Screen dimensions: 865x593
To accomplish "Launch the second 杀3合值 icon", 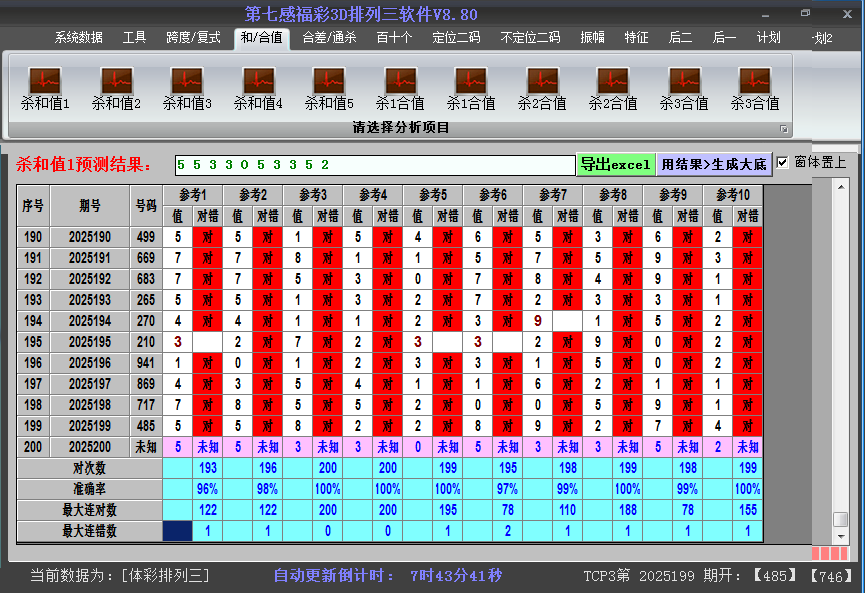I will coord(755,88).
